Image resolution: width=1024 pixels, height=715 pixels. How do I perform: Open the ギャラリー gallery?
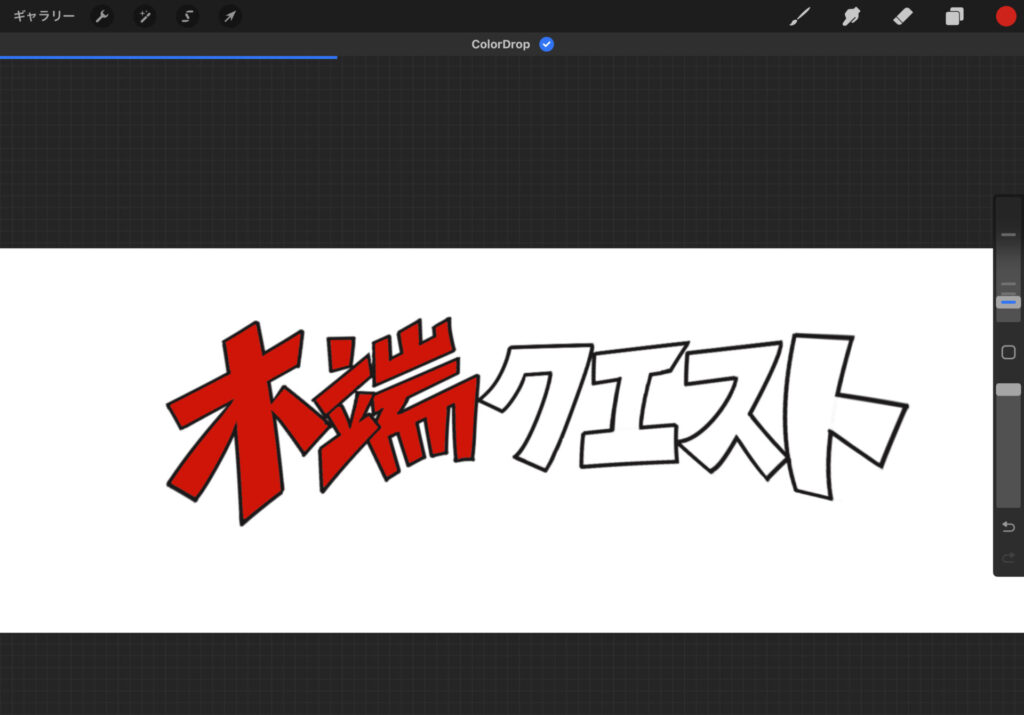click(x=44, y=16)
